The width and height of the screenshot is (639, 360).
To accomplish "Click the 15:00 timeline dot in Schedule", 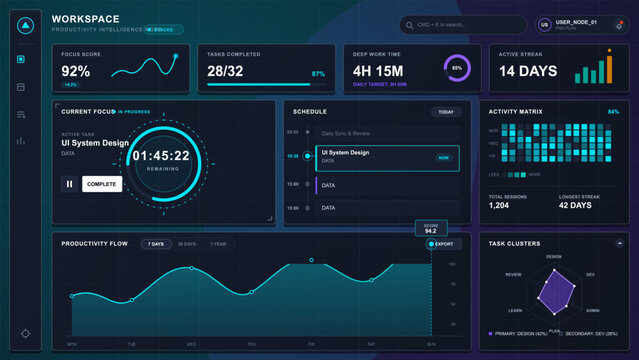I will (307, 208).
